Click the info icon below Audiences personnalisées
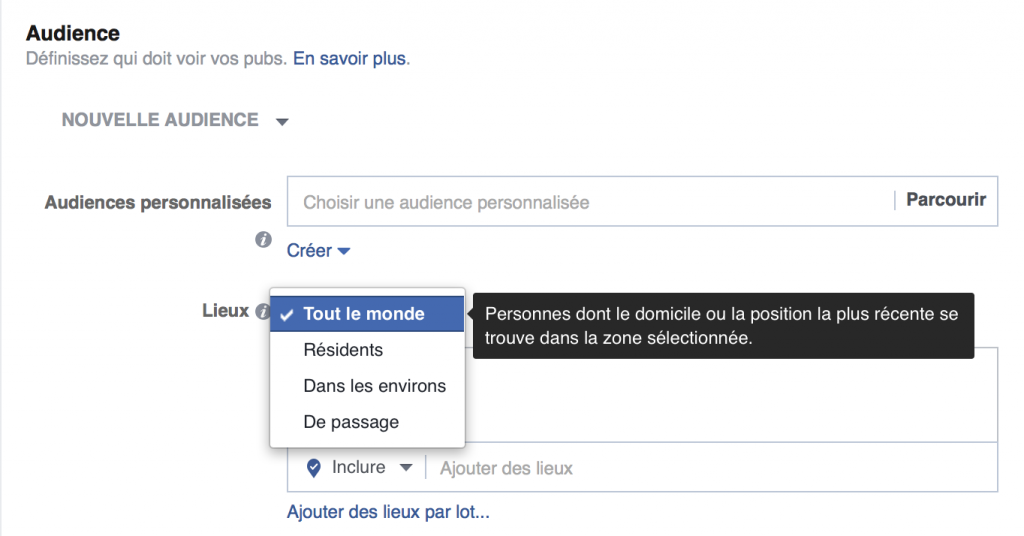This screenshot has height=536, width=1024. [x=263, y=240]
